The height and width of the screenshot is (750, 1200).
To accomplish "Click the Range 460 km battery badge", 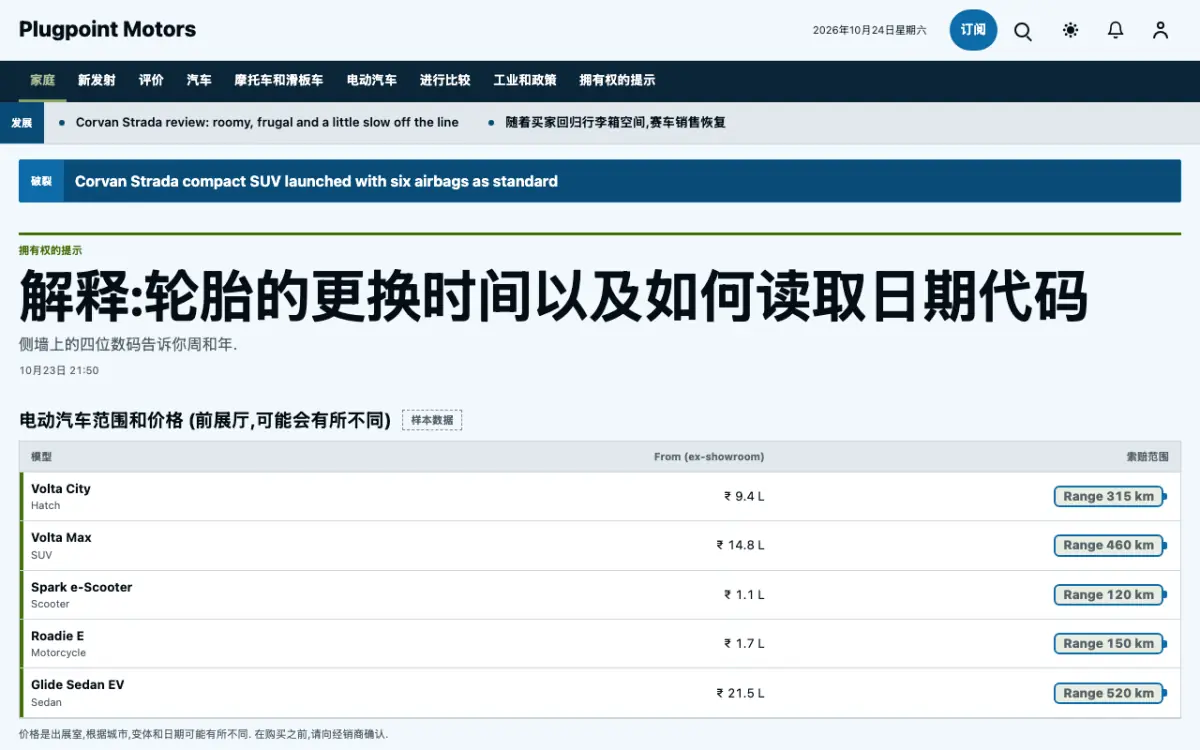I will [x=1110, y=545].
